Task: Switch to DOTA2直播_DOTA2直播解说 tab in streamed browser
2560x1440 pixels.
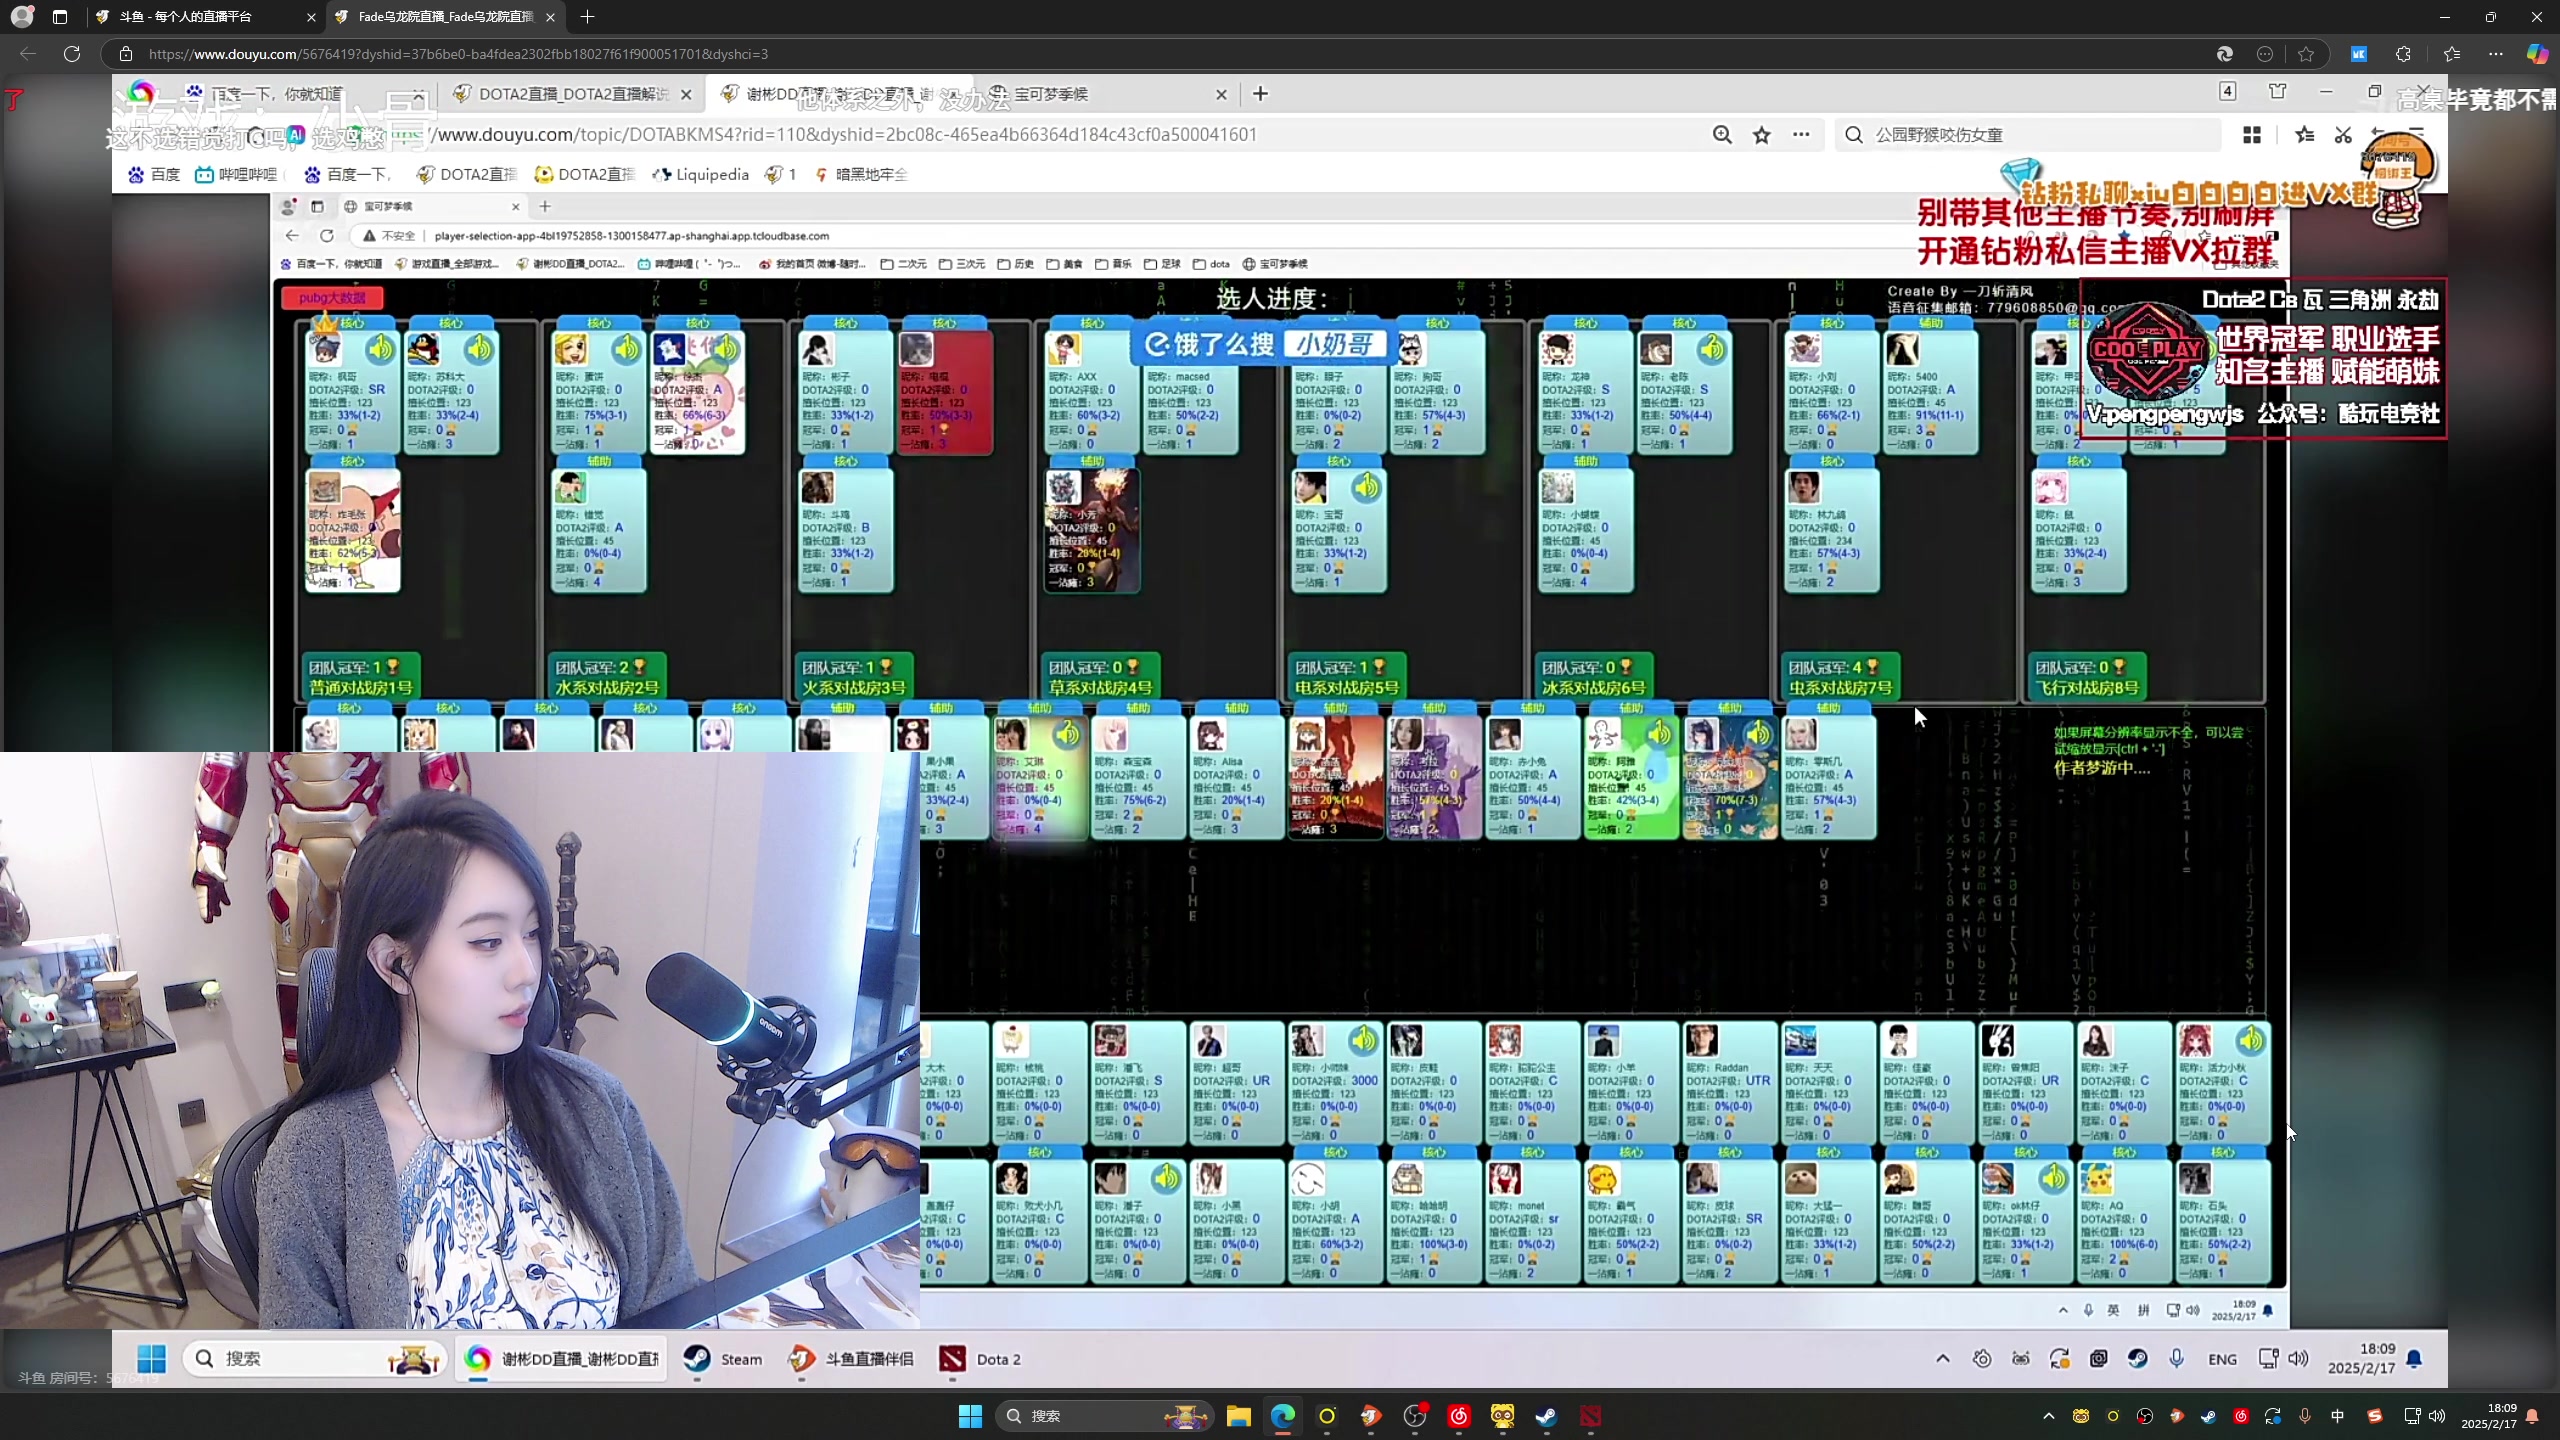Action: [572, 94]
